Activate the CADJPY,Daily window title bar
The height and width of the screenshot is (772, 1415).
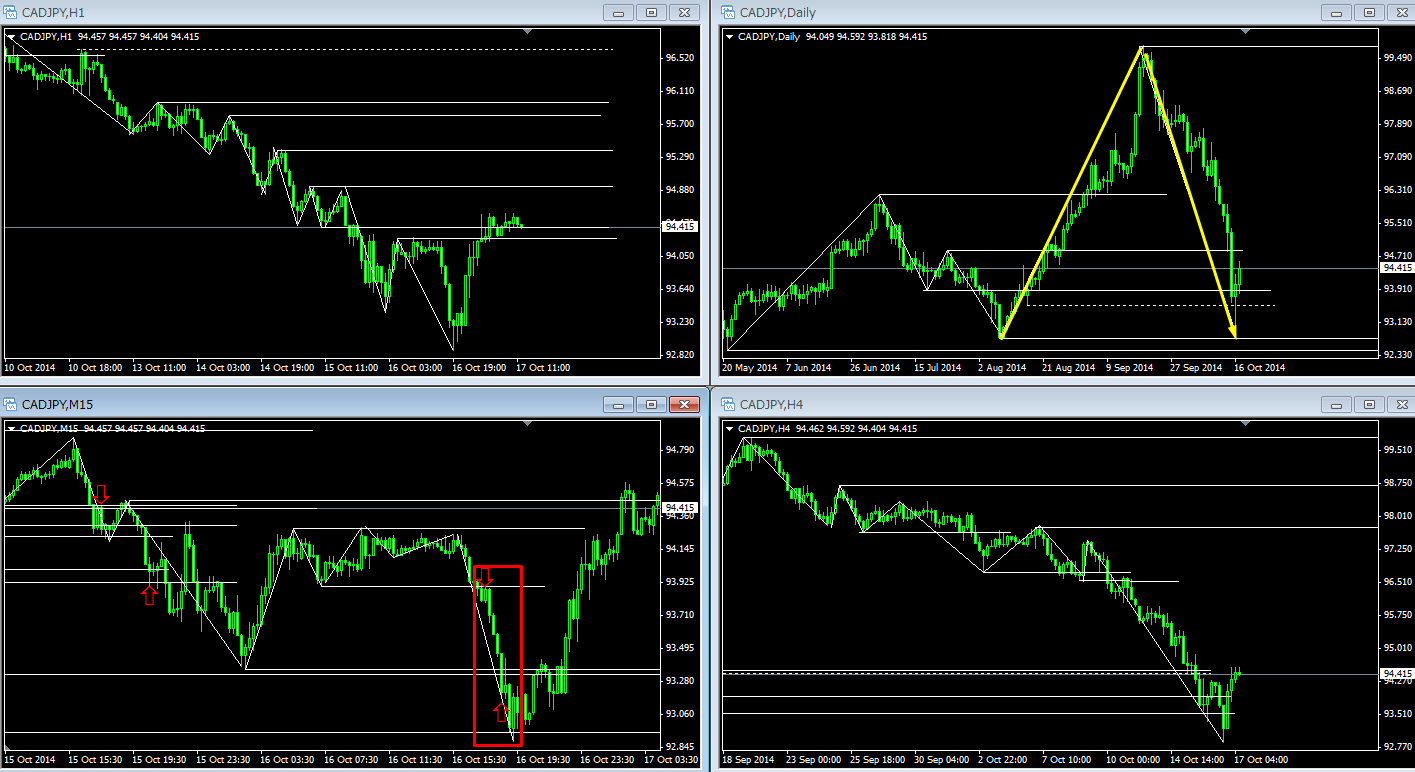pos(1000,12)
